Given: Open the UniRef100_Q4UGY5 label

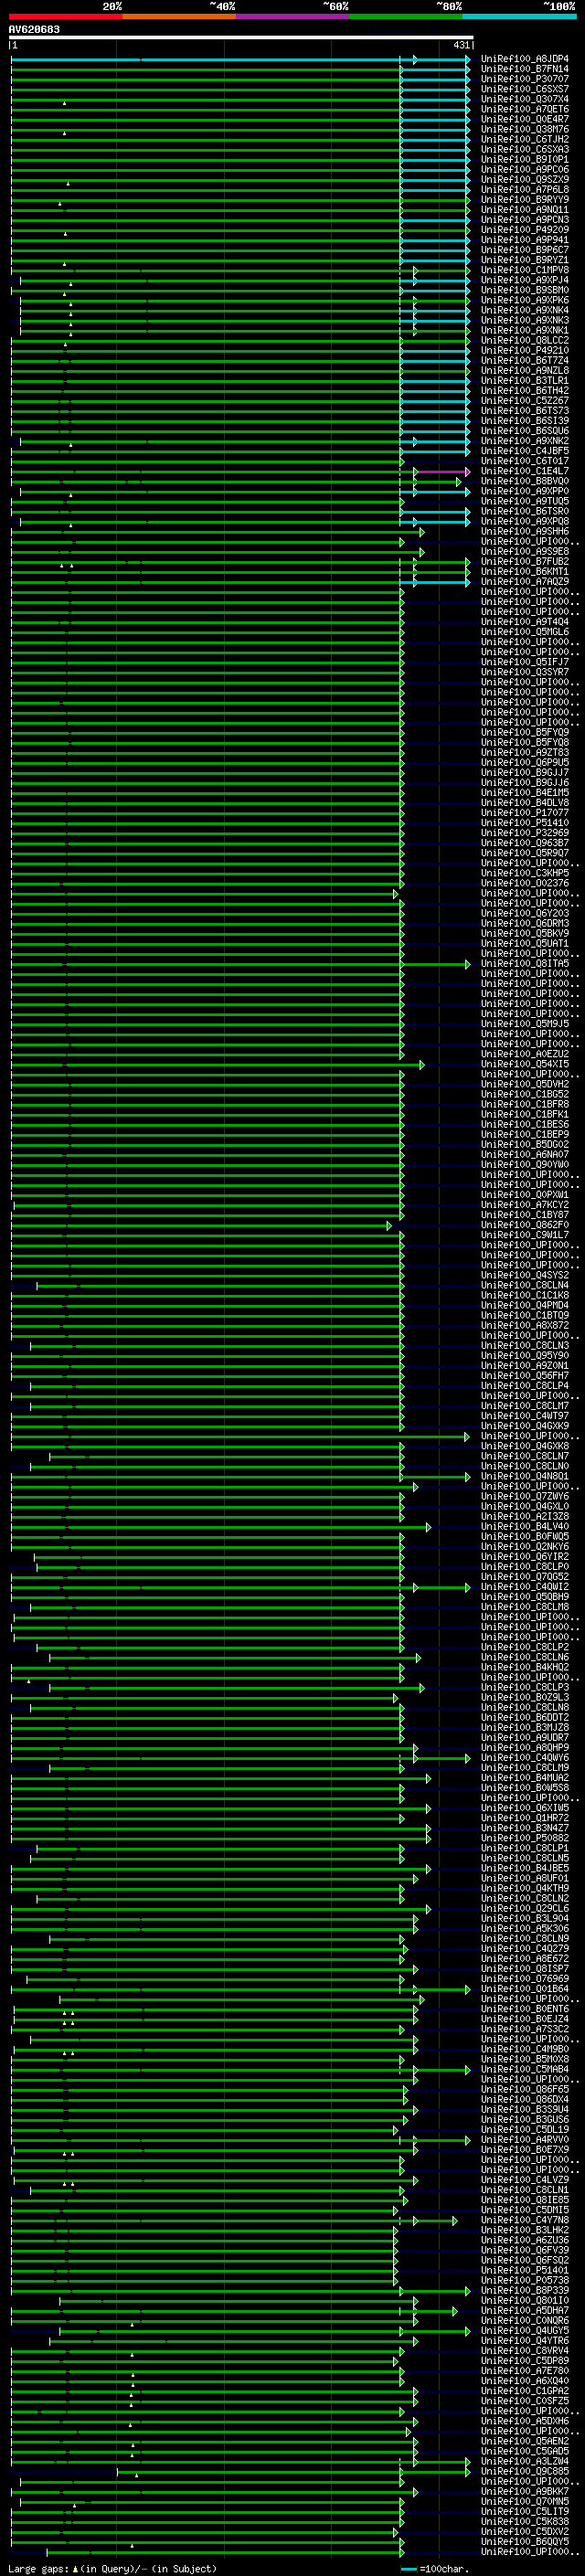Looking at the screenshot, I should pyautogui.click(x=524, y=2330).
